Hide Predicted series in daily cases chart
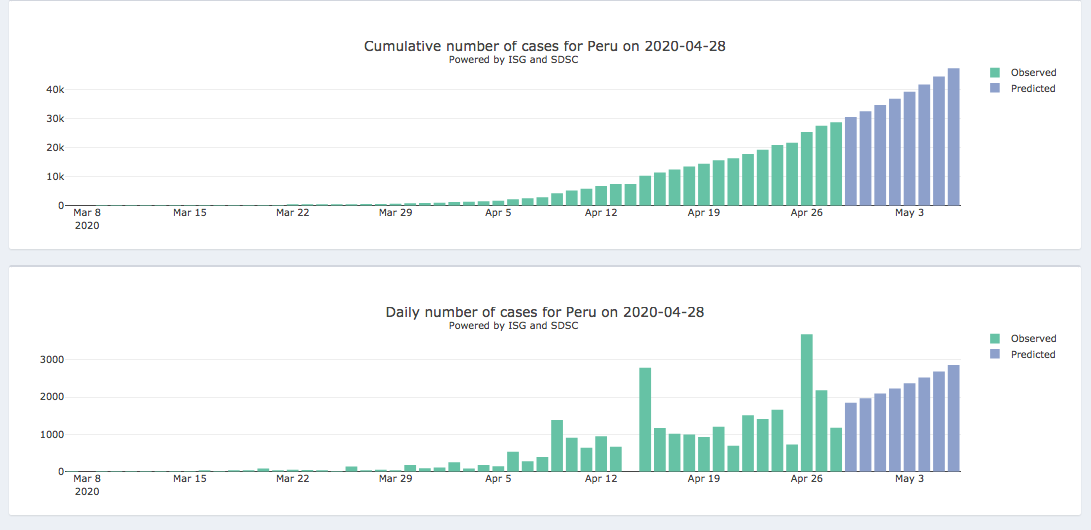 pos(1032,355)
